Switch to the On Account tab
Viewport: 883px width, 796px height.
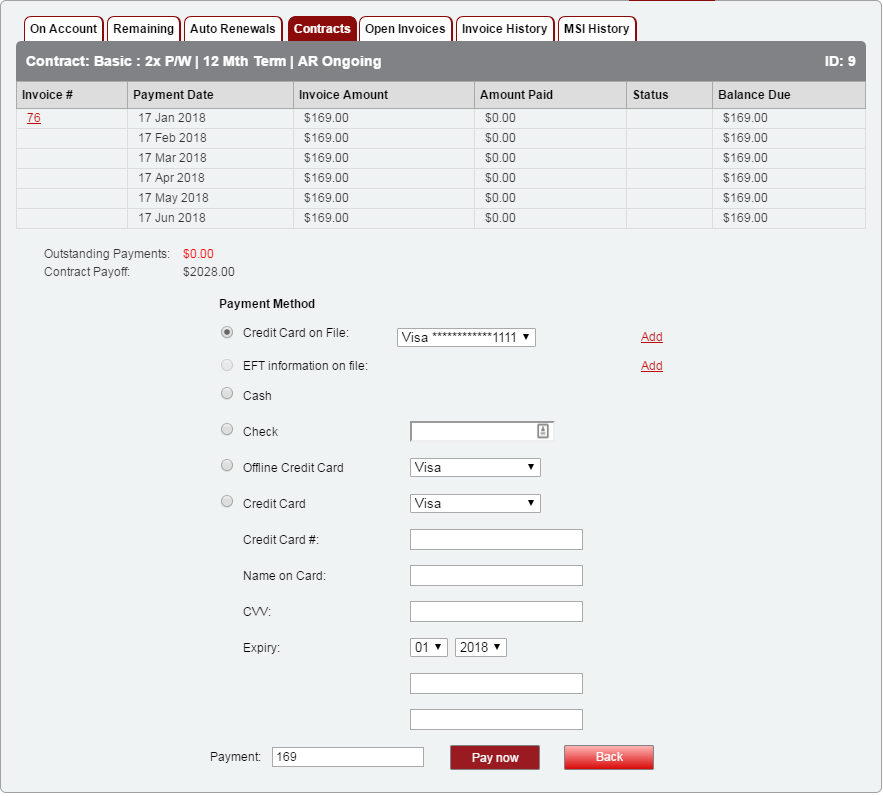coord(63,29)
